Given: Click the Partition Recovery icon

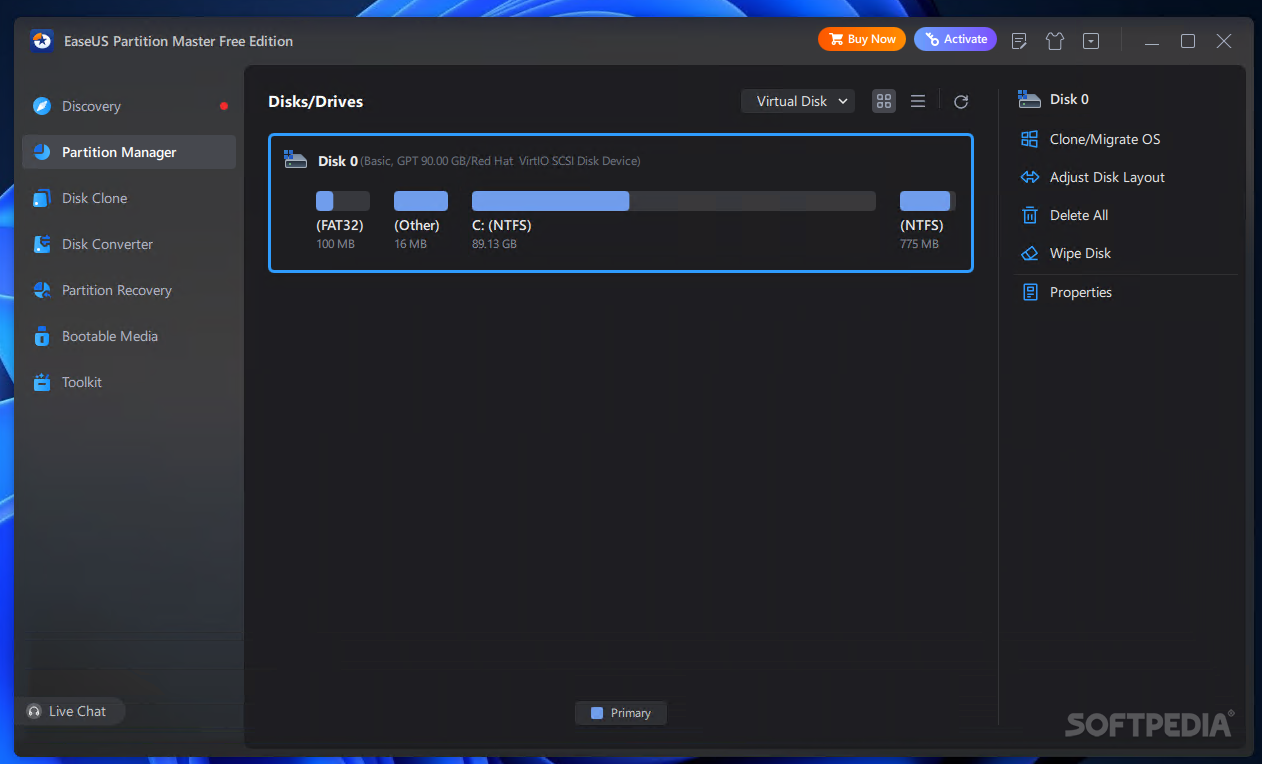Looking at the screenshot, I should tap(41, 290).
